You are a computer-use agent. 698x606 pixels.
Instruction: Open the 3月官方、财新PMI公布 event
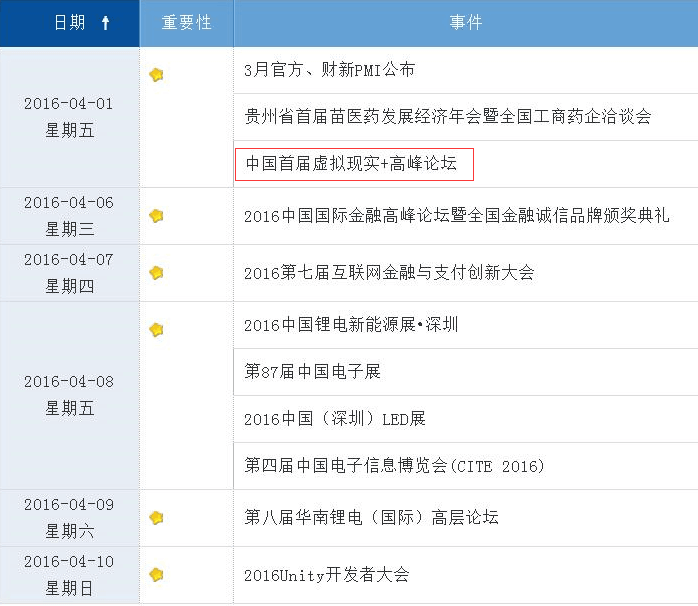329,70
